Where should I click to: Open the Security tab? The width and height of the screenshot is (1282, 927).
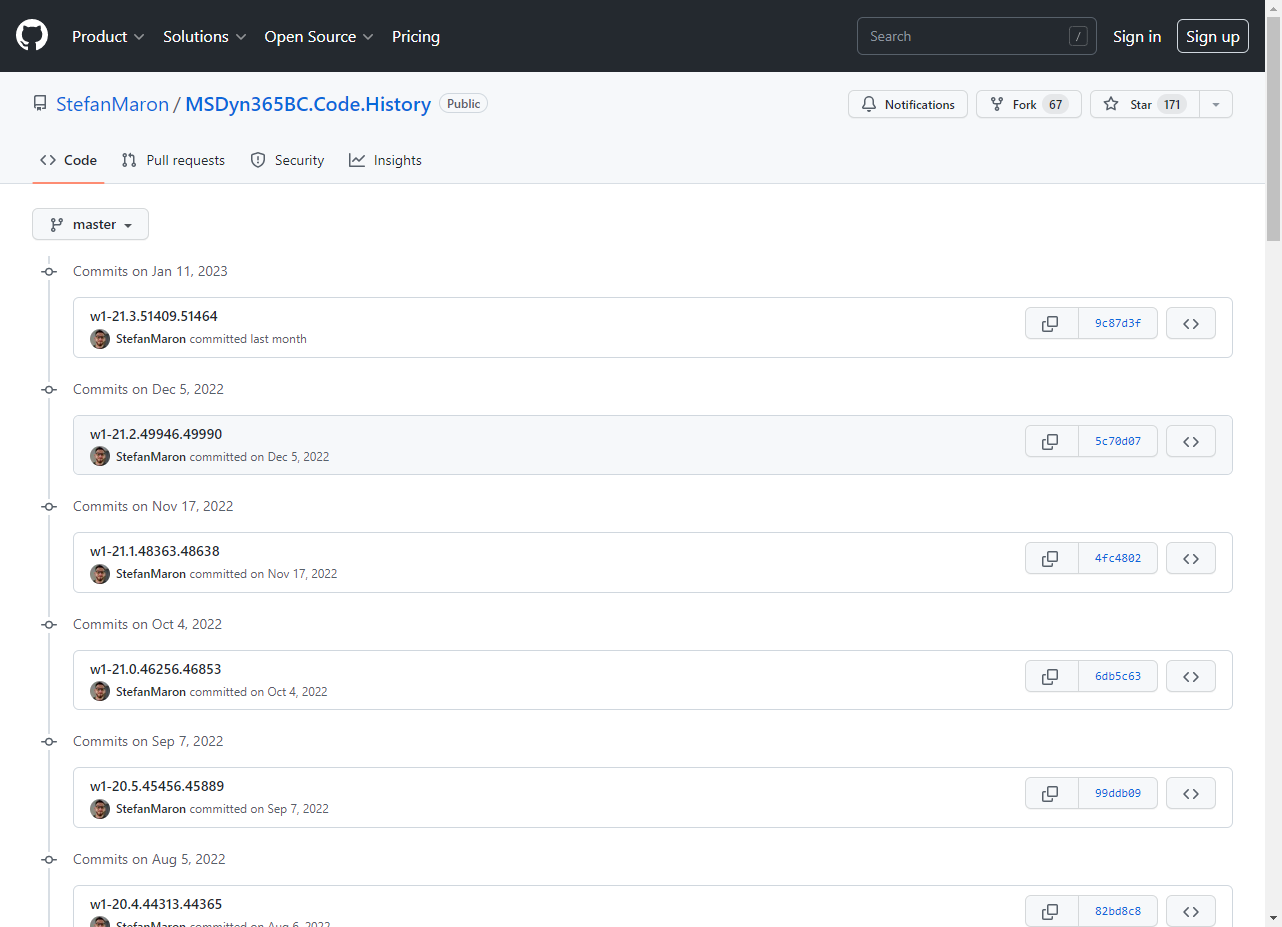[x=287, y=160]
